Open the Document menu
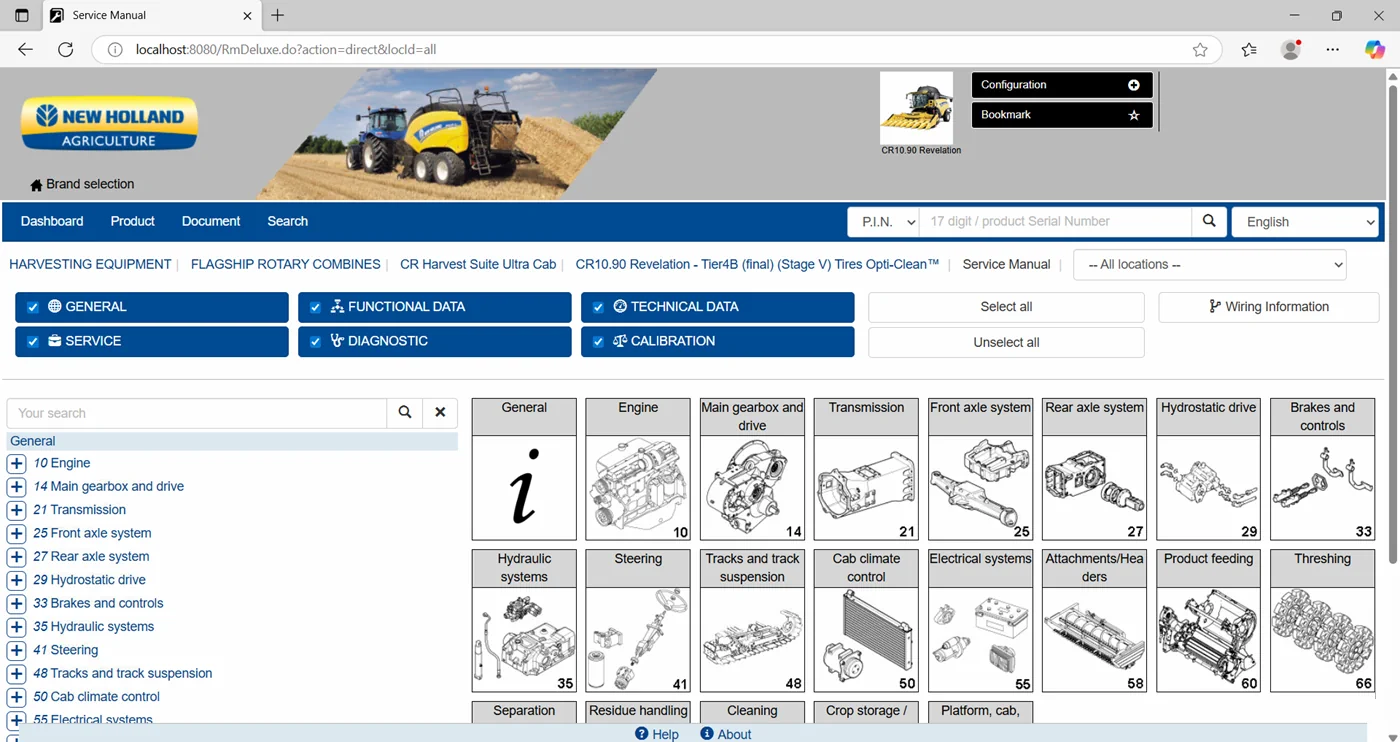 [211, 221]
